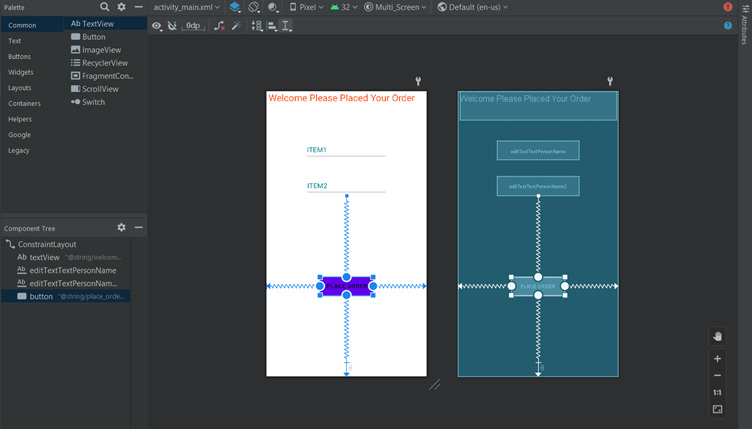Select the pan hand tool

pos(717,336)
